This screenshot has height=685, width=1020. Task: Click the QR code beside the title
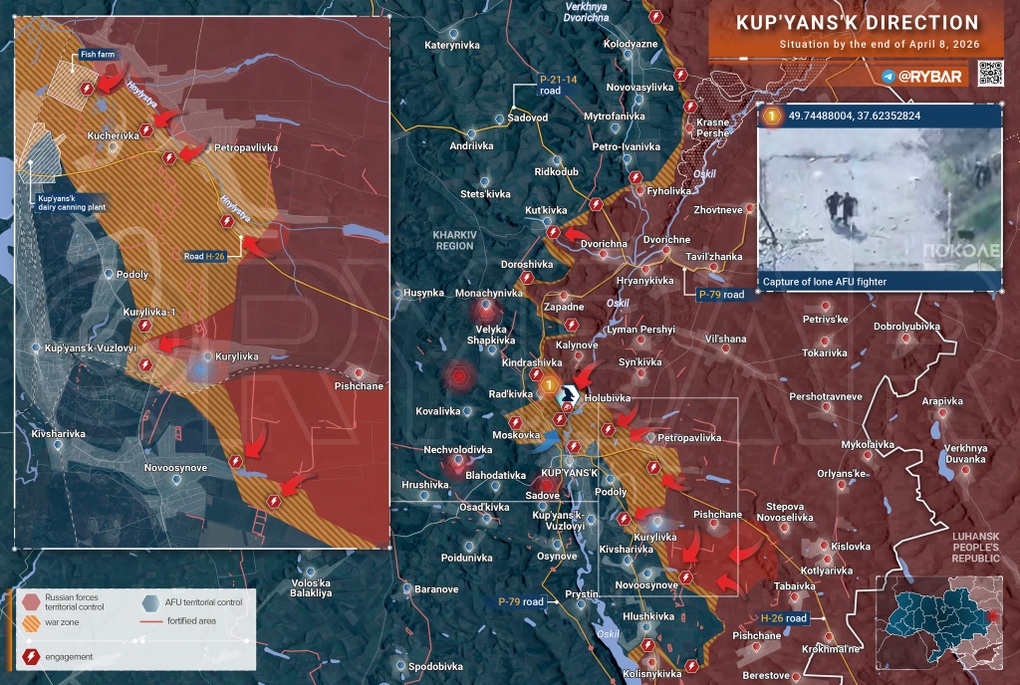click(989, 75)
